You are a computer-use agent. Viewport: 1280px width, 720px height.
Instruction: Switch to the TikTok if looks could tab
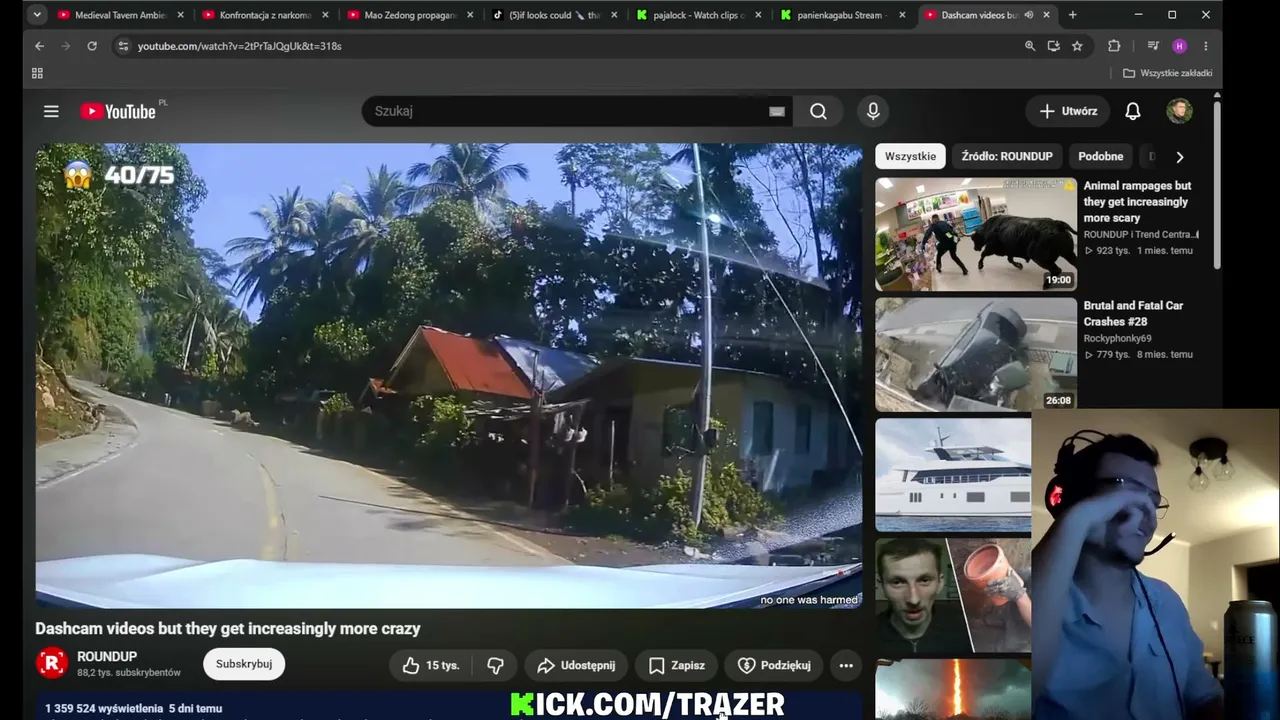tap(555, 15)
